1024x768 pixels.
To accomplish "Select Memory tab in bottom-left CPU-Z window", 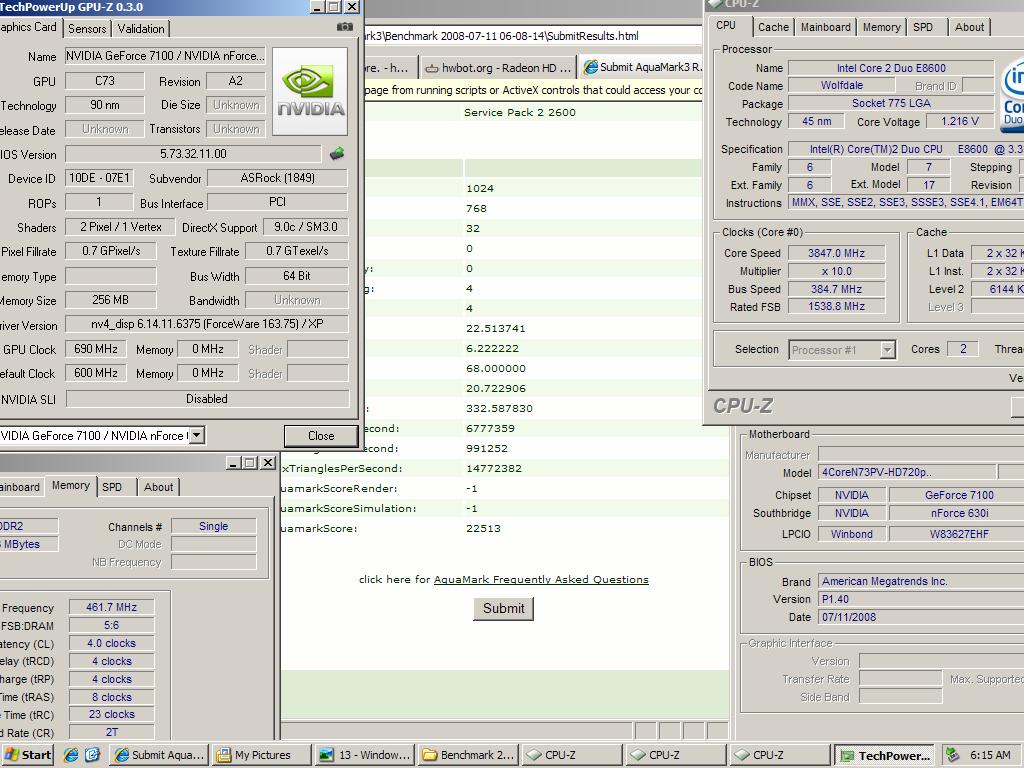I will pyautogui.click(x=71, y=486).
